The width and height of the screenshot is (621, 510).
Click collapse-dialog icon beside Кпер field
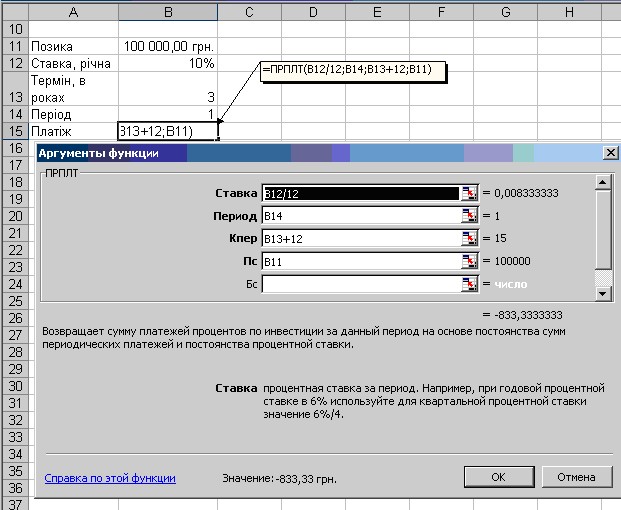pos(469,239)
